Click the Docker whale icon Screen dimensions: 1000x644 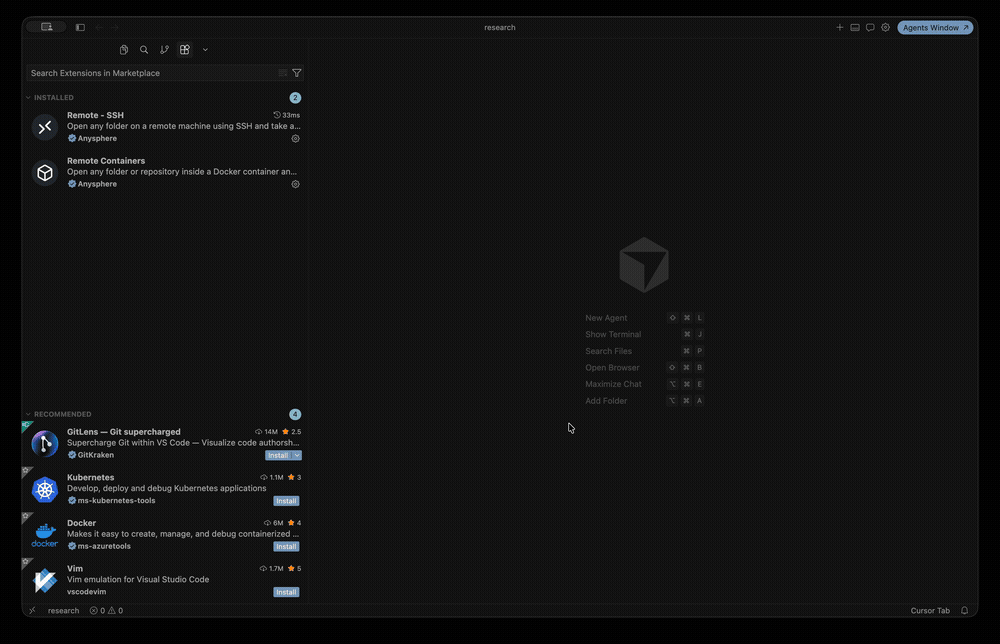point(45,535)
